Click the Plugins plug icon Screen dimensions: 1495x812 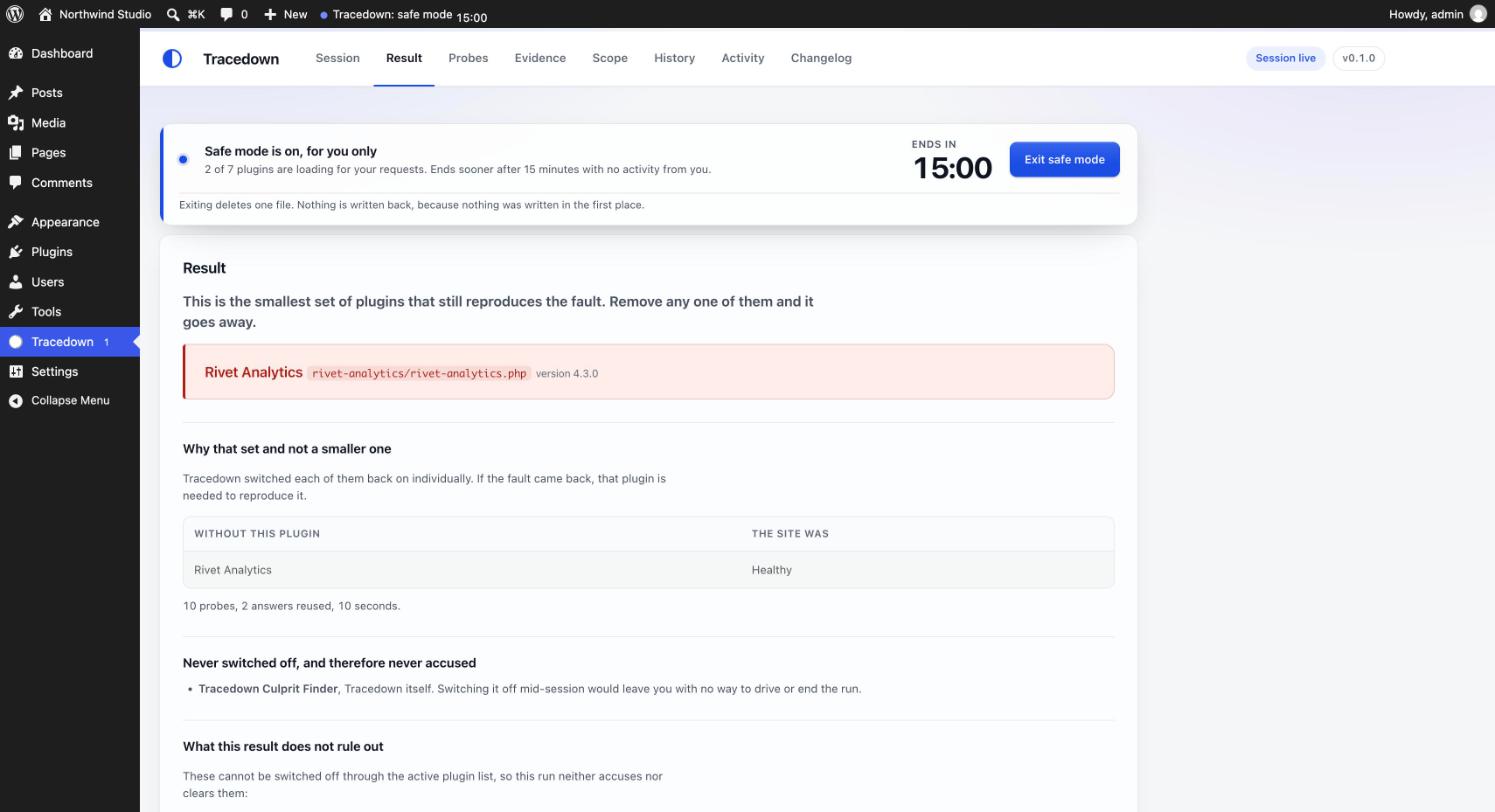tap(16, 251)
